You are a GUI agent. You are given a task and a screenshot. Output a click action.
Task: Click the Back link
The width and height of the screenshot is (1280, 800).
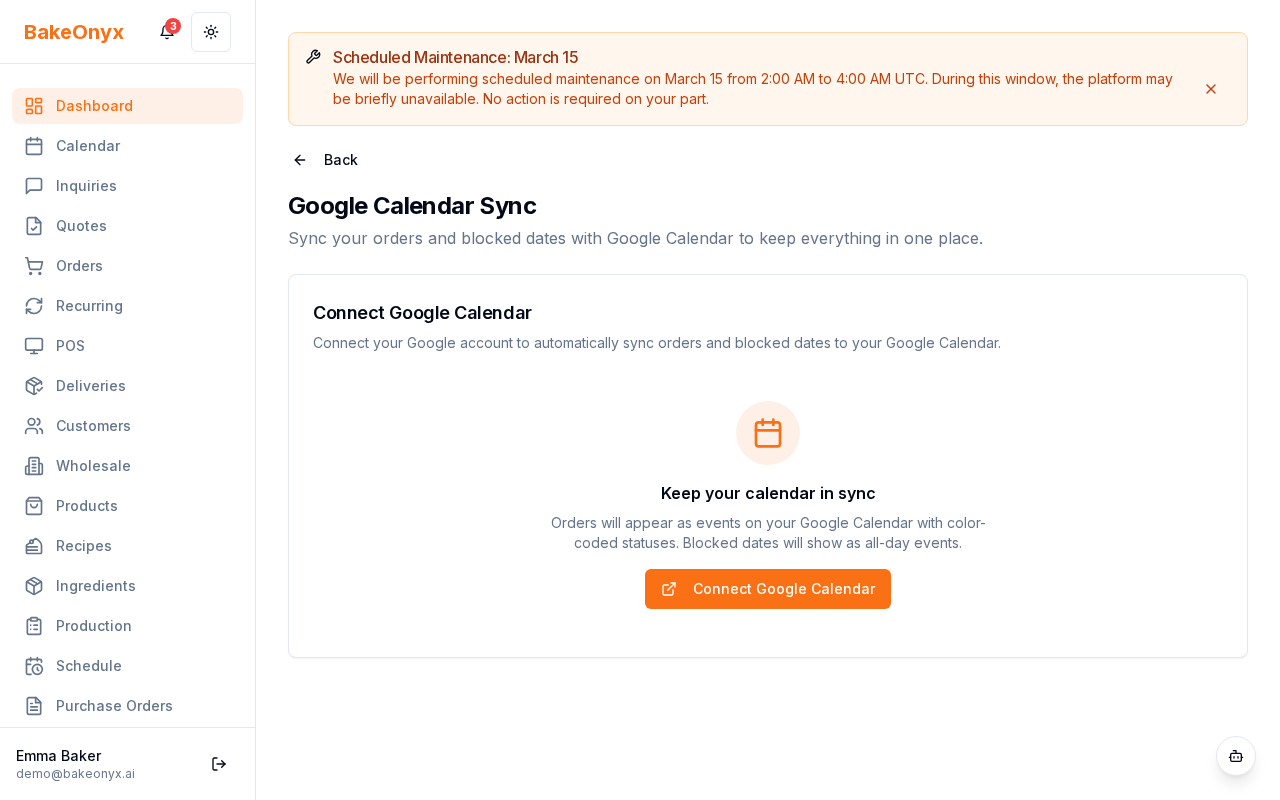pos(340,160)
